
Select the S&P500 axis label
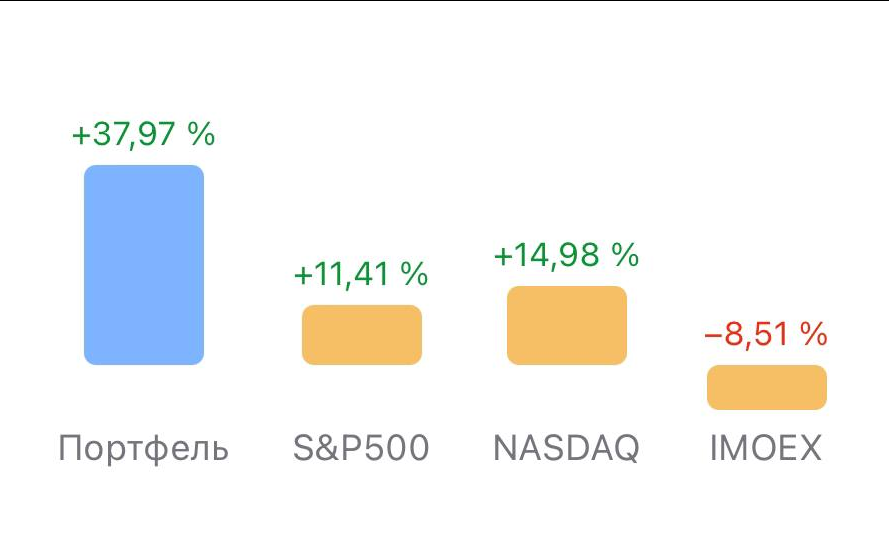click(x=361, y=448)
